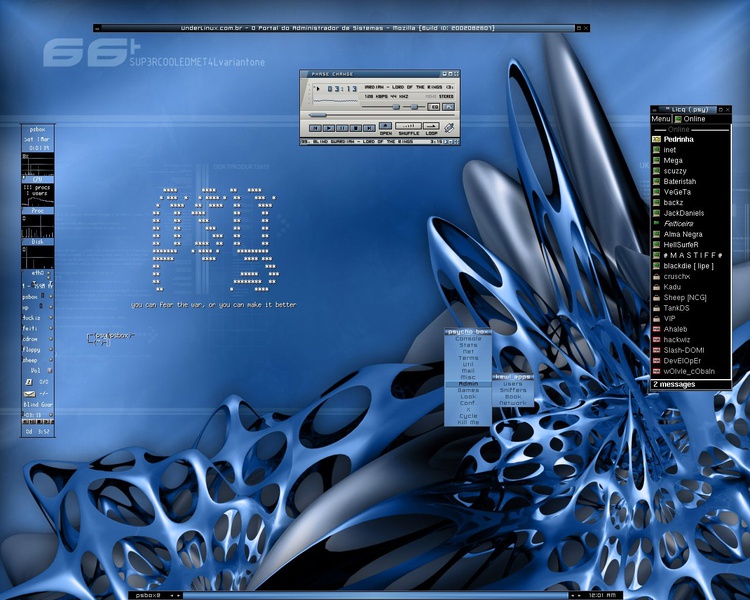
Task: Select contact scuzzy in Licq list
Action: coord(691,171)
